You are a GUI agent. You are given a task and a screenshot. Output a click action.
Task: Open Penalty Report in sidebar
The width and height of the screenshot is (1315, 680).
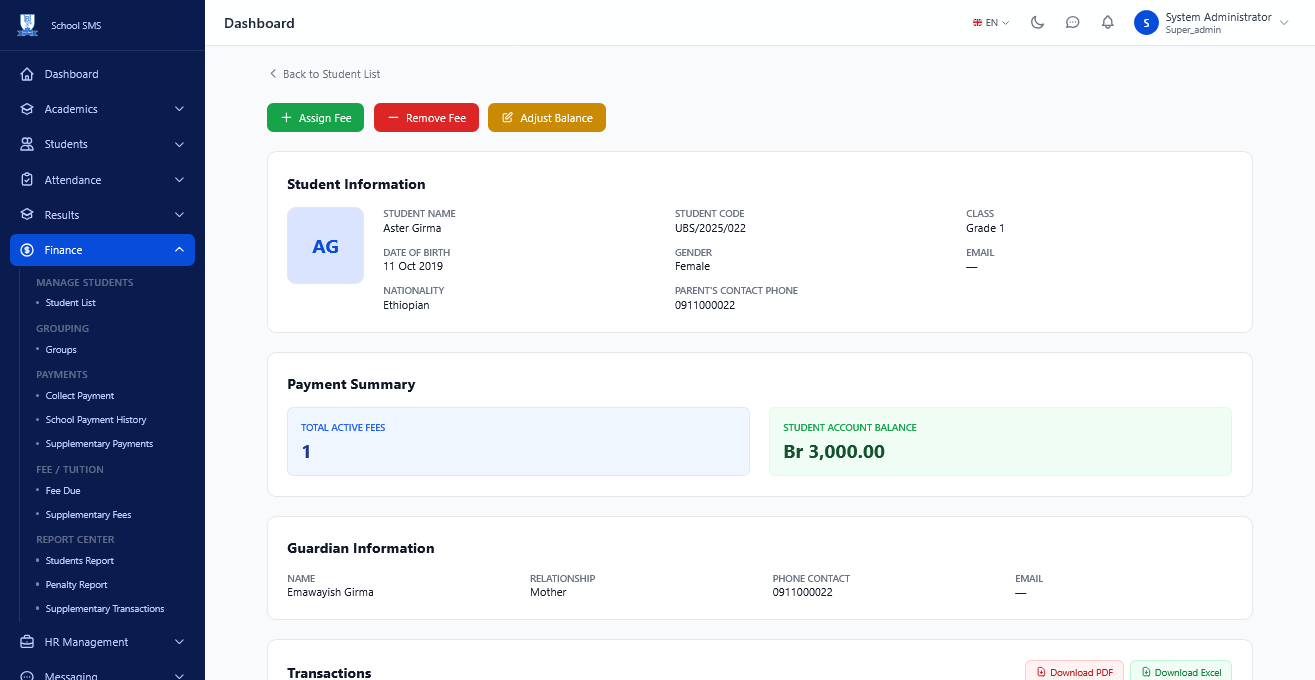point(76,585)
